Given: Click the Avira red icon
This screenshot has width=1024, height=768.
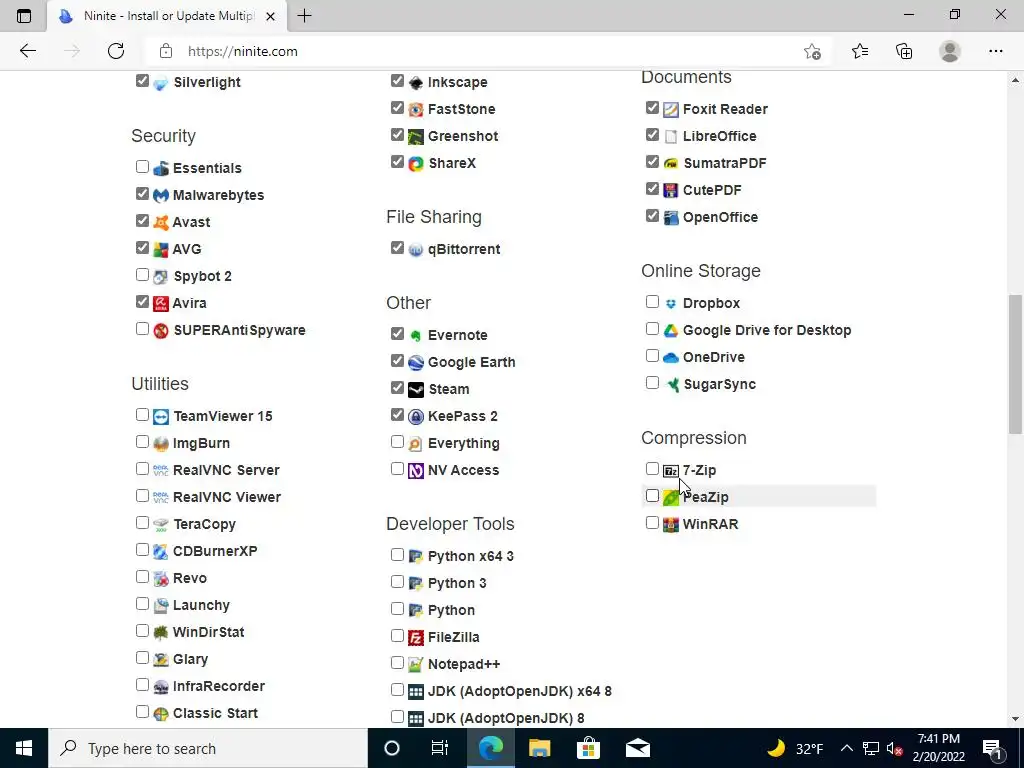Looking at the screenshot, I should point(161,303).
